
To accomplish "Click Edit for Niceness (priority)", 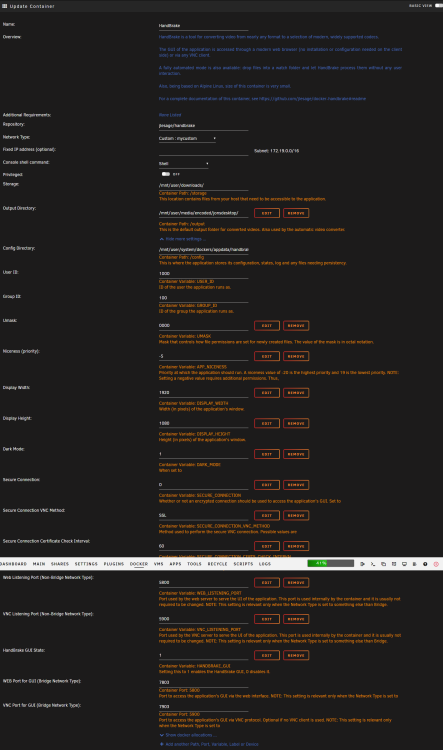I will [267, 356].
